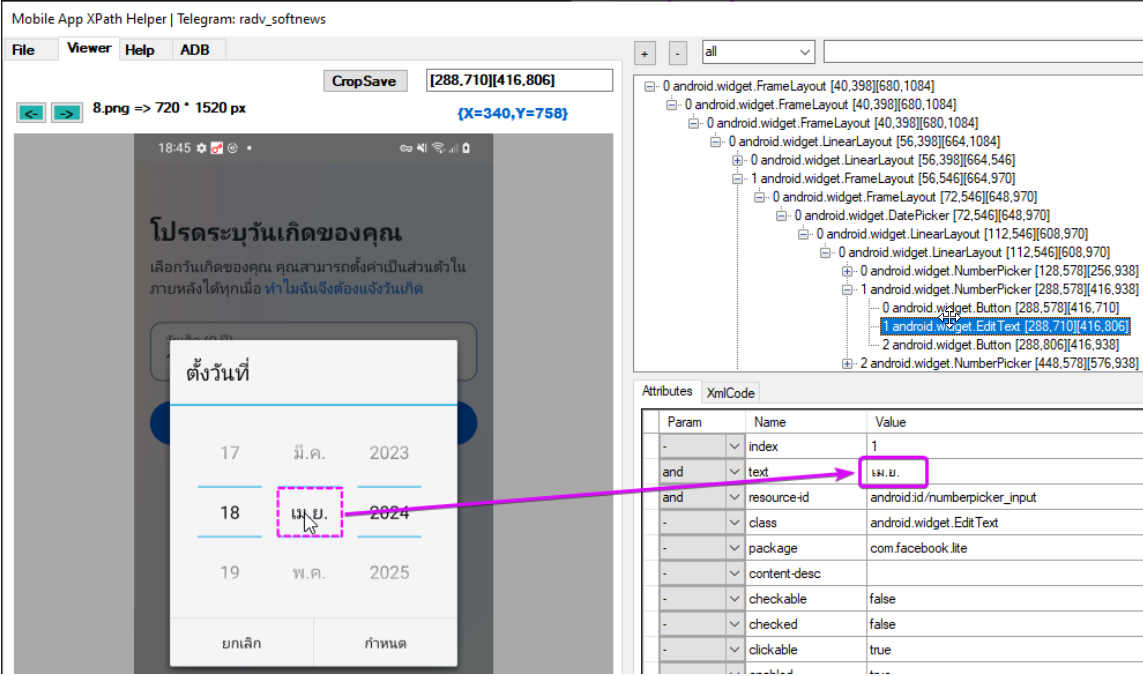The image size is (1143, 676).
Task: Collapse tree nodes with the minus button
Action: click(x=677, y=53)
